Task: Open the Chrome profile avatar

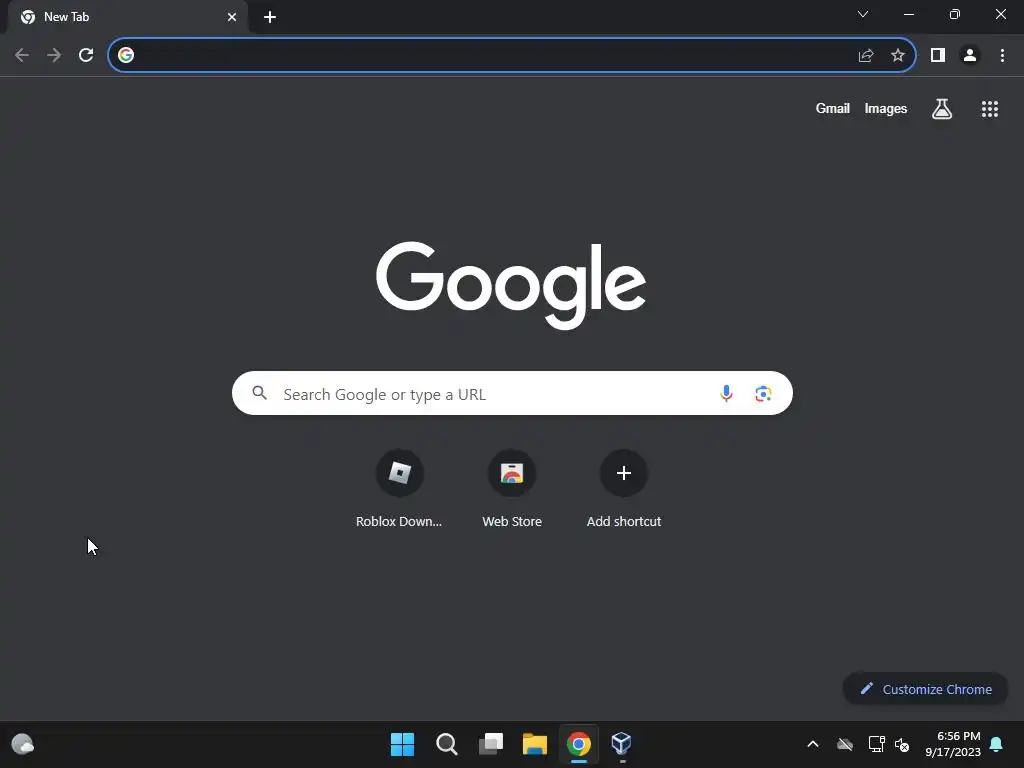Action: 970,56
